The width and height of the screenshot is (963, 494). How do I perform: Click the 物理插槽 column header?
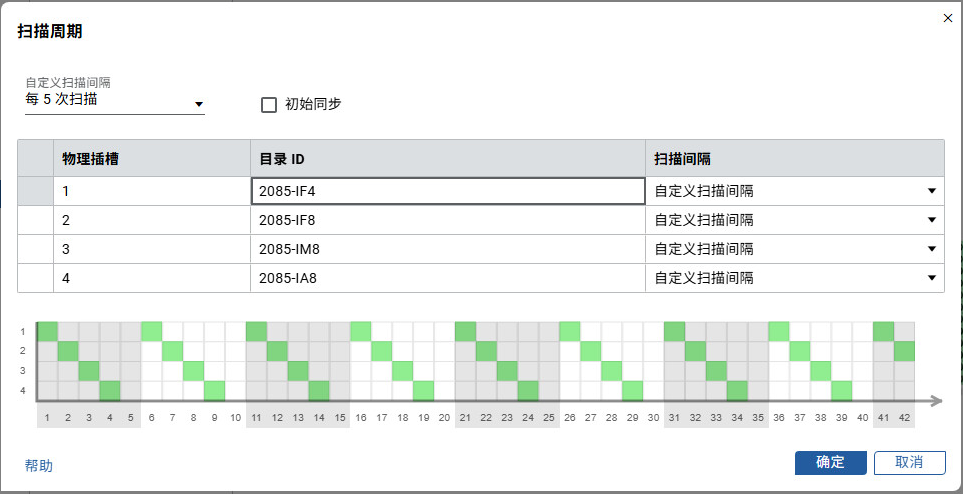click(150, 158)
